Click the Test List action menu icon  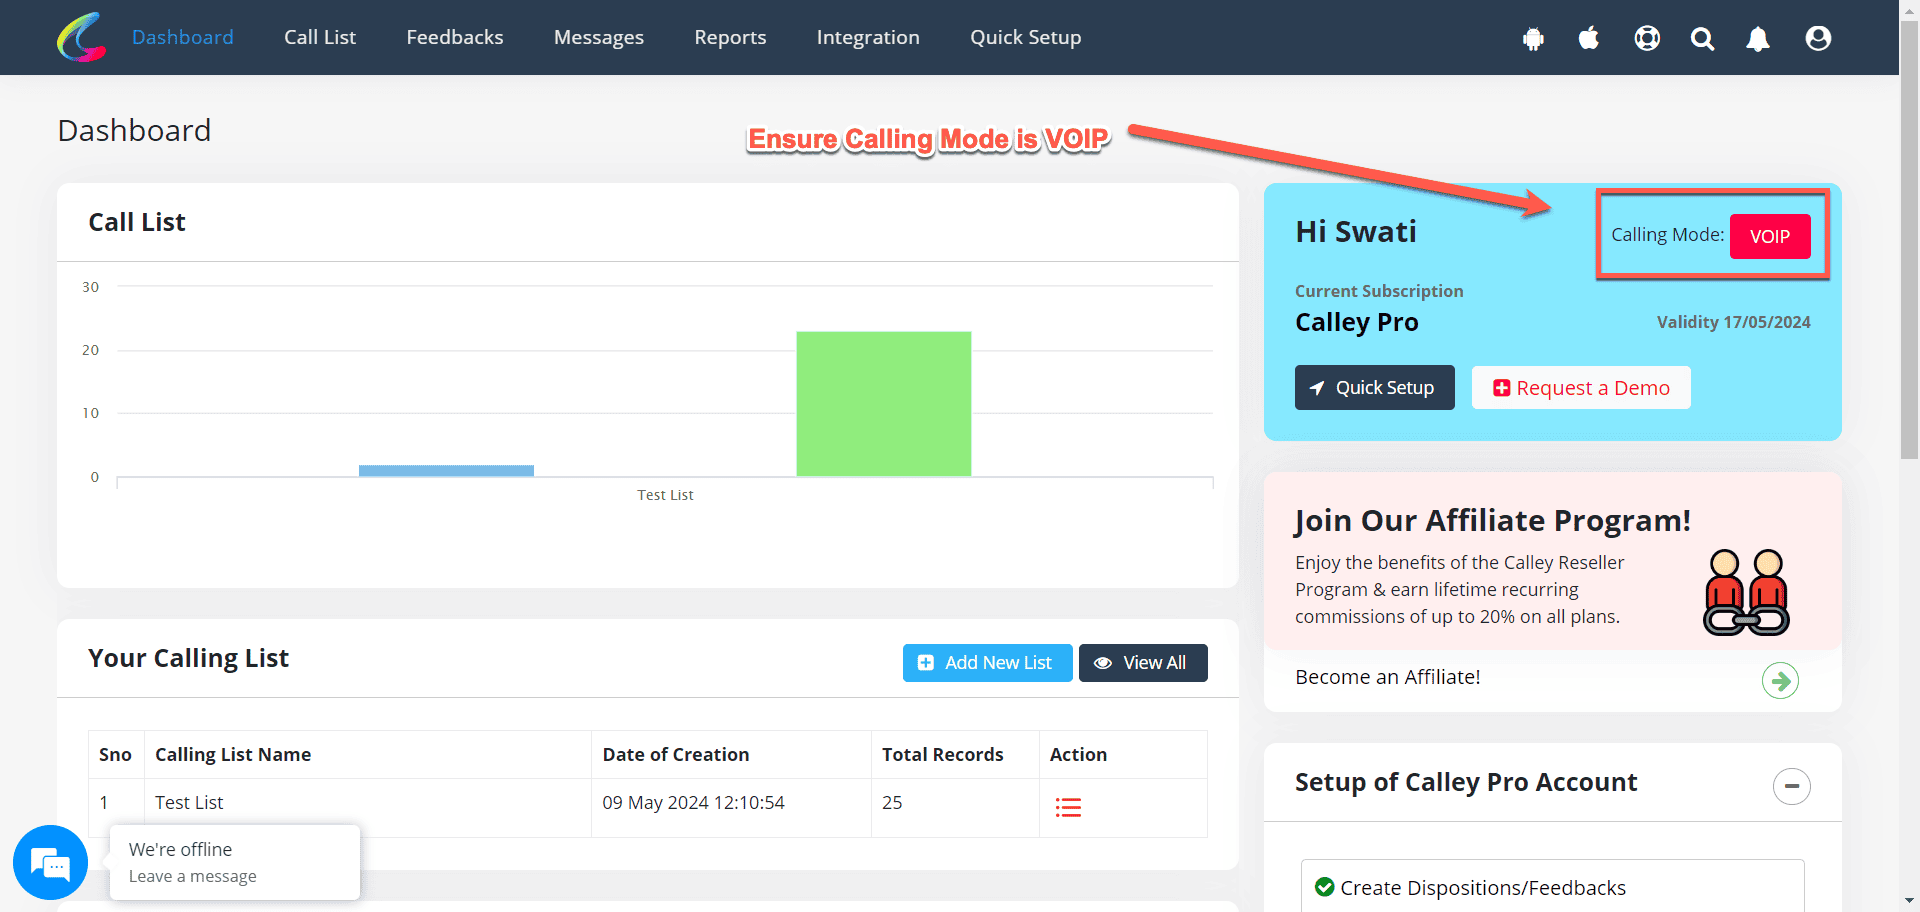(1068, 807)
